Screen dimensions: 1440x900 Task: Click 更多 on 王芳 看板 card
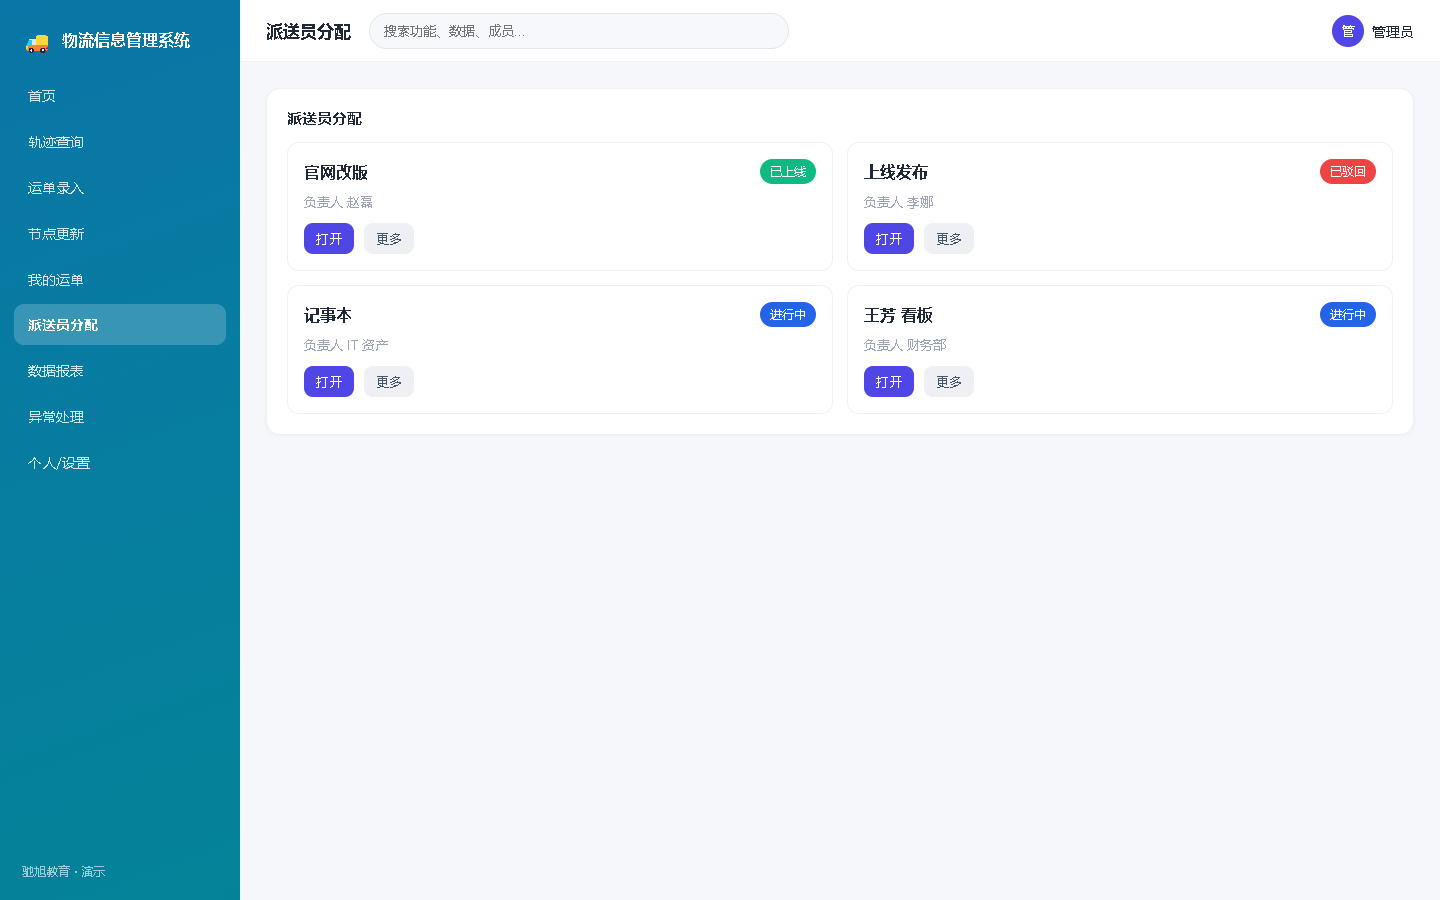949,382
